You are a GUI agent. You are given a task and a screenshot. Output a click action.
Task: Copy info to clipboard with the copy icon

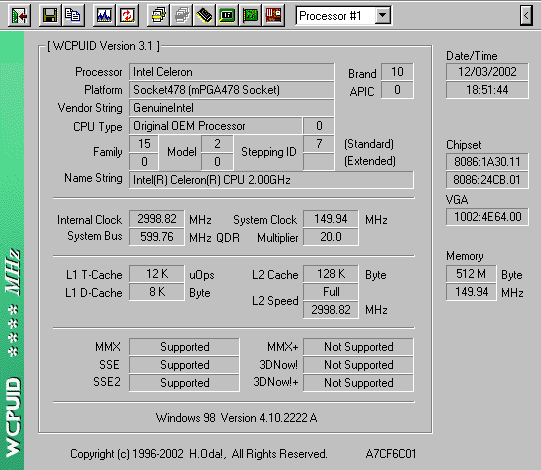click(73, 15)
